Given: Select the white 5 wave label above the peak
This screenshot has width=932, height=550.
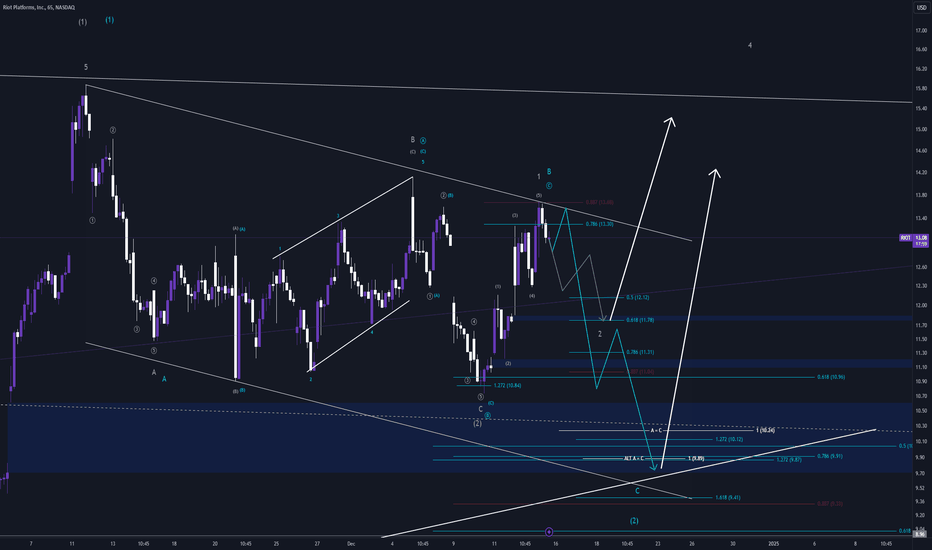Looking at the screenshot, I should [x=86, y=67].
